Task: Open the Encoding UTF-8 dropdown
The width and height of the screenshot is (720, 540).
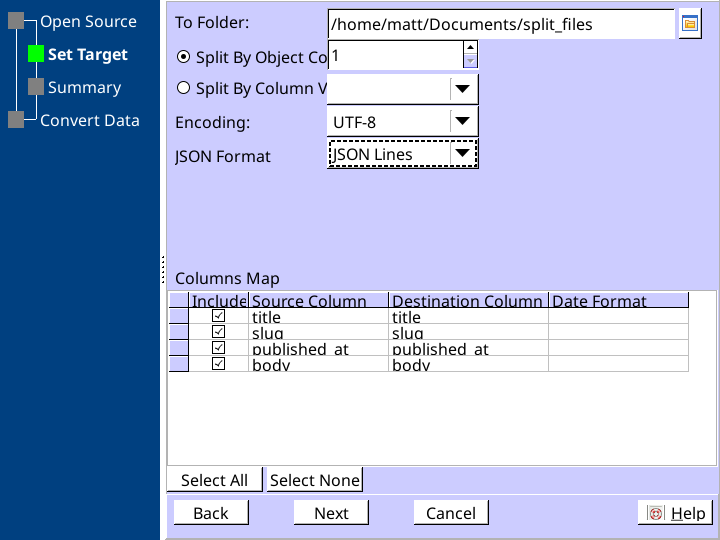Action: [461, 122]
